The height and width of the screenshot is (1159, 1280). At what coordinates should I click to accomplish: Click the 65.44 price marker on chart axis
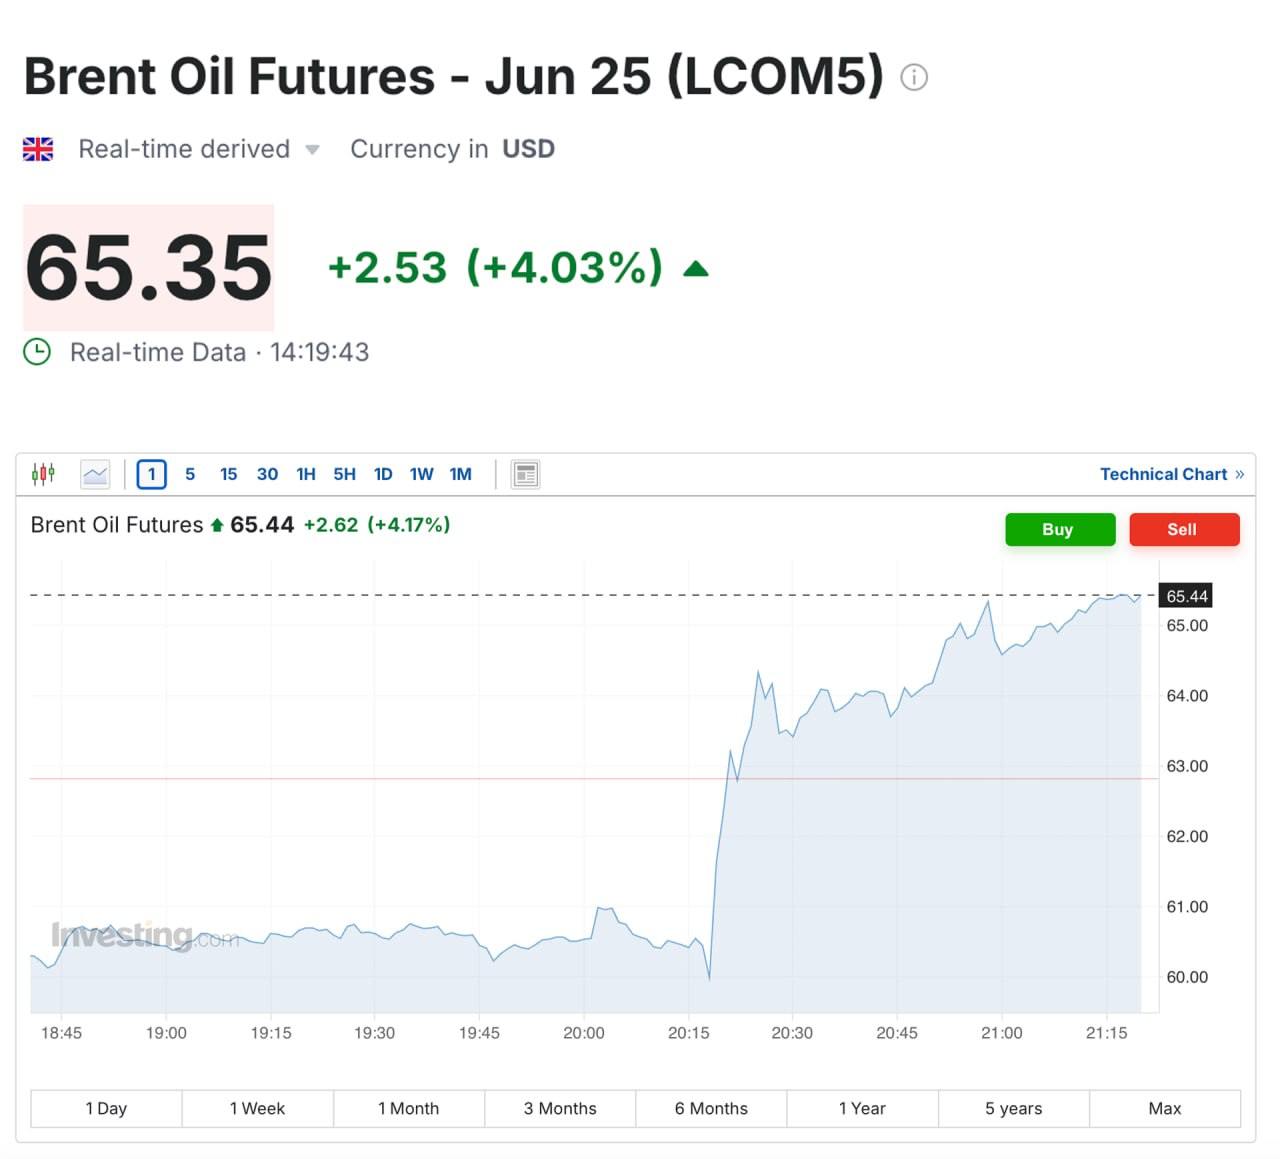click(1186, 596)
